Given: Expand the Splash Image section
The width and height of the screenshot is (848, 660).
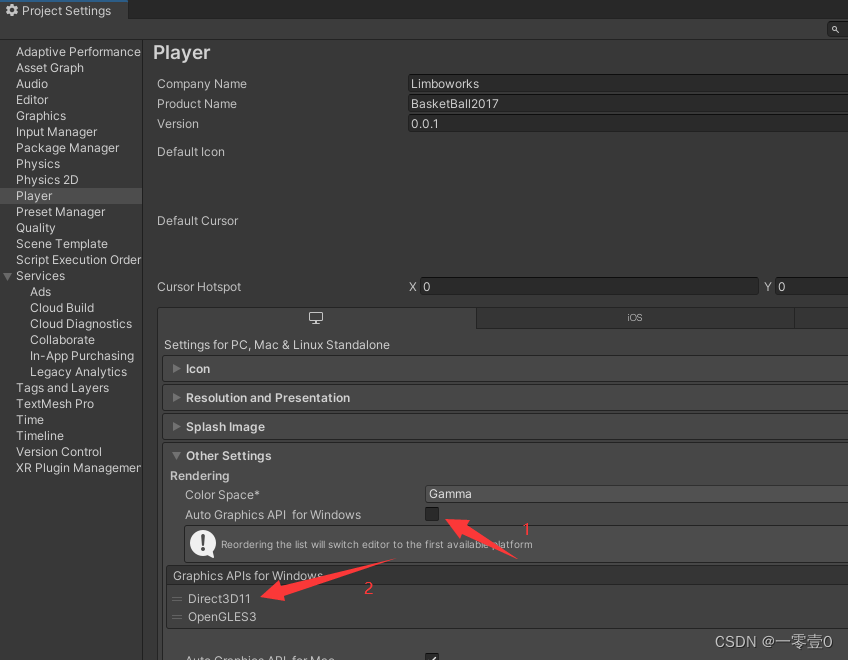Looking at the screenshot, I should coord(178,426).
